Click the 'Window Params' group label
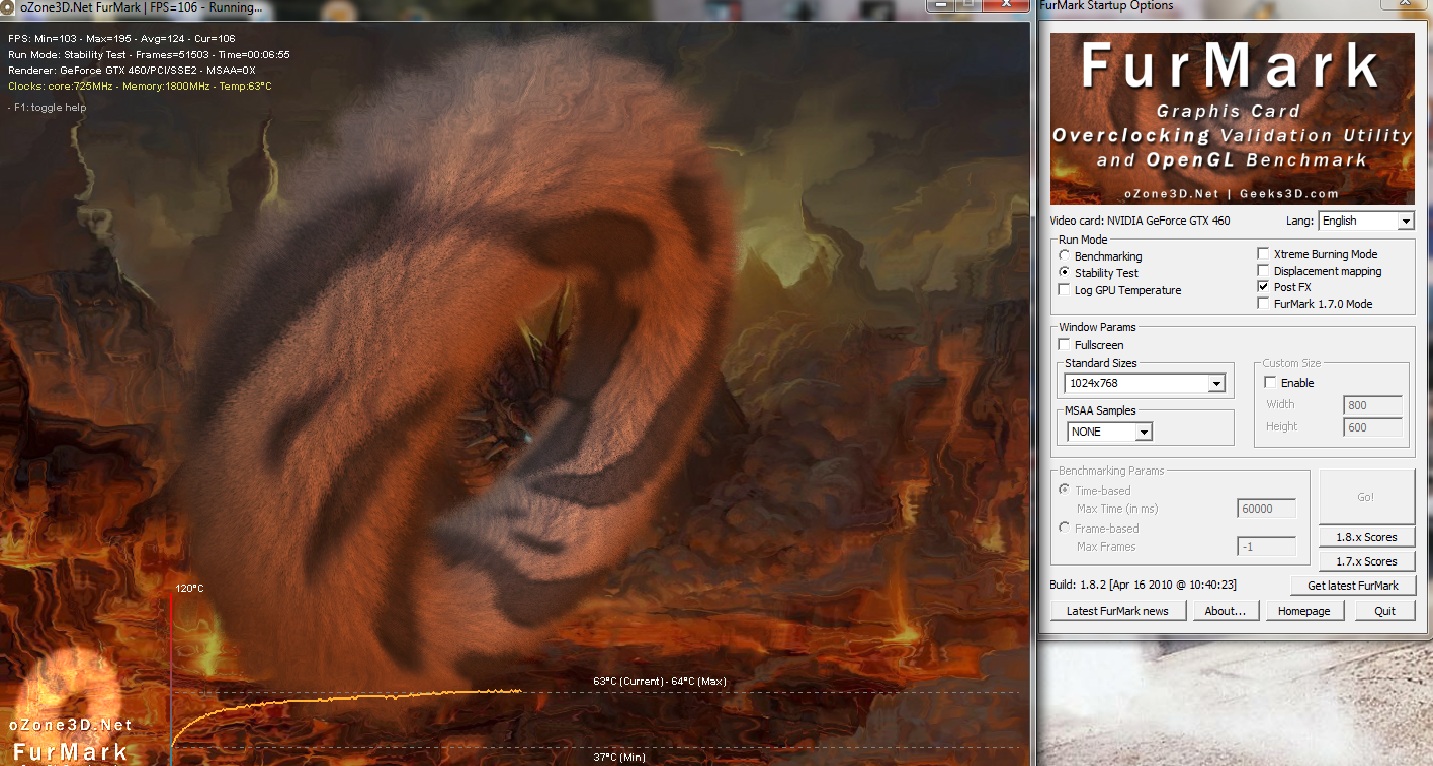This screenshot has width=1433, height=766. pyautogui.click(x=1097, y=327)
